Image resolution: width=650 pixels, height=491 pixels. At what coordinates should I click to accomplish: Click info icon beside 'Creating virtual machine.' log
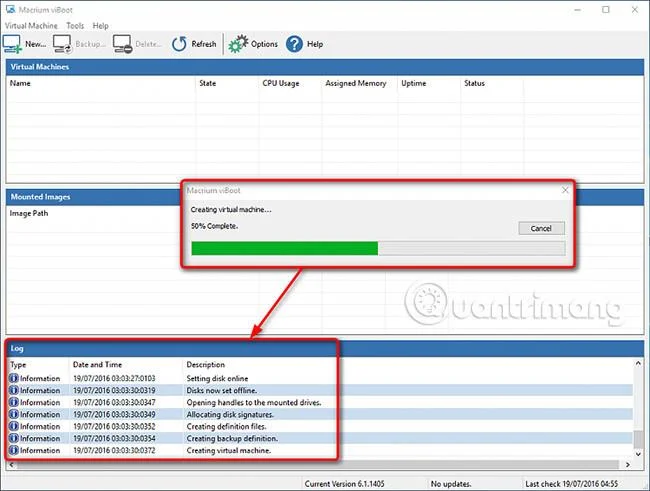(14, 450)
